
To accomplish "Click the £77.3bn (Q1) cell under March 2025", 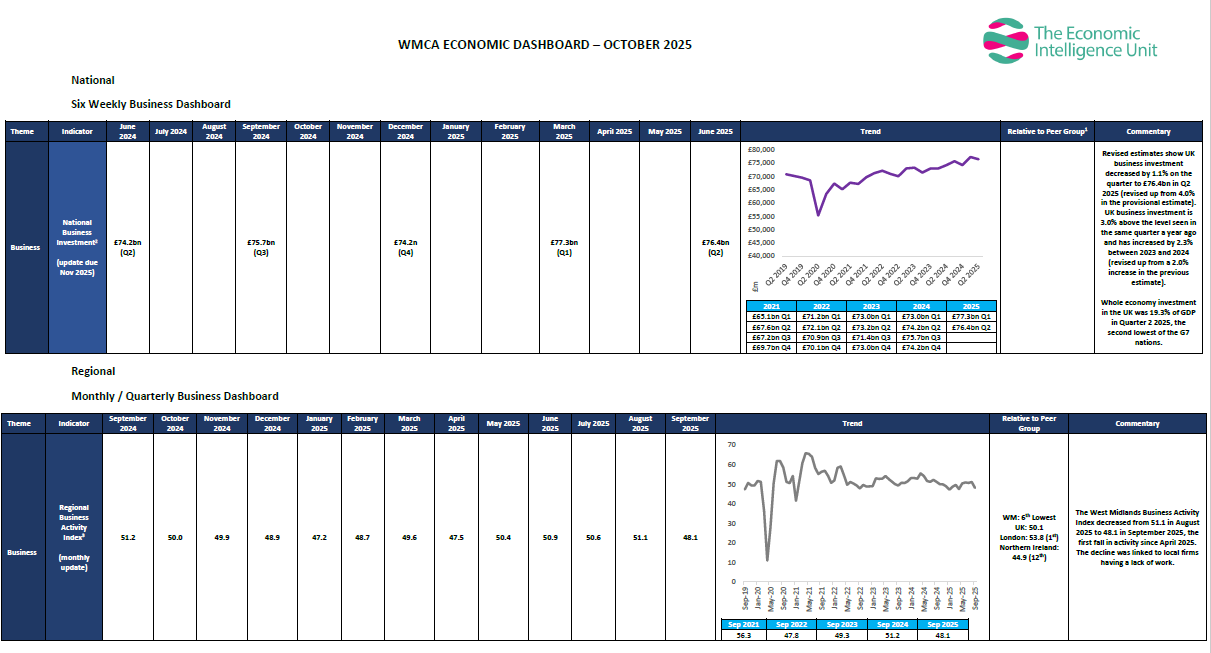I will (564, 247).
